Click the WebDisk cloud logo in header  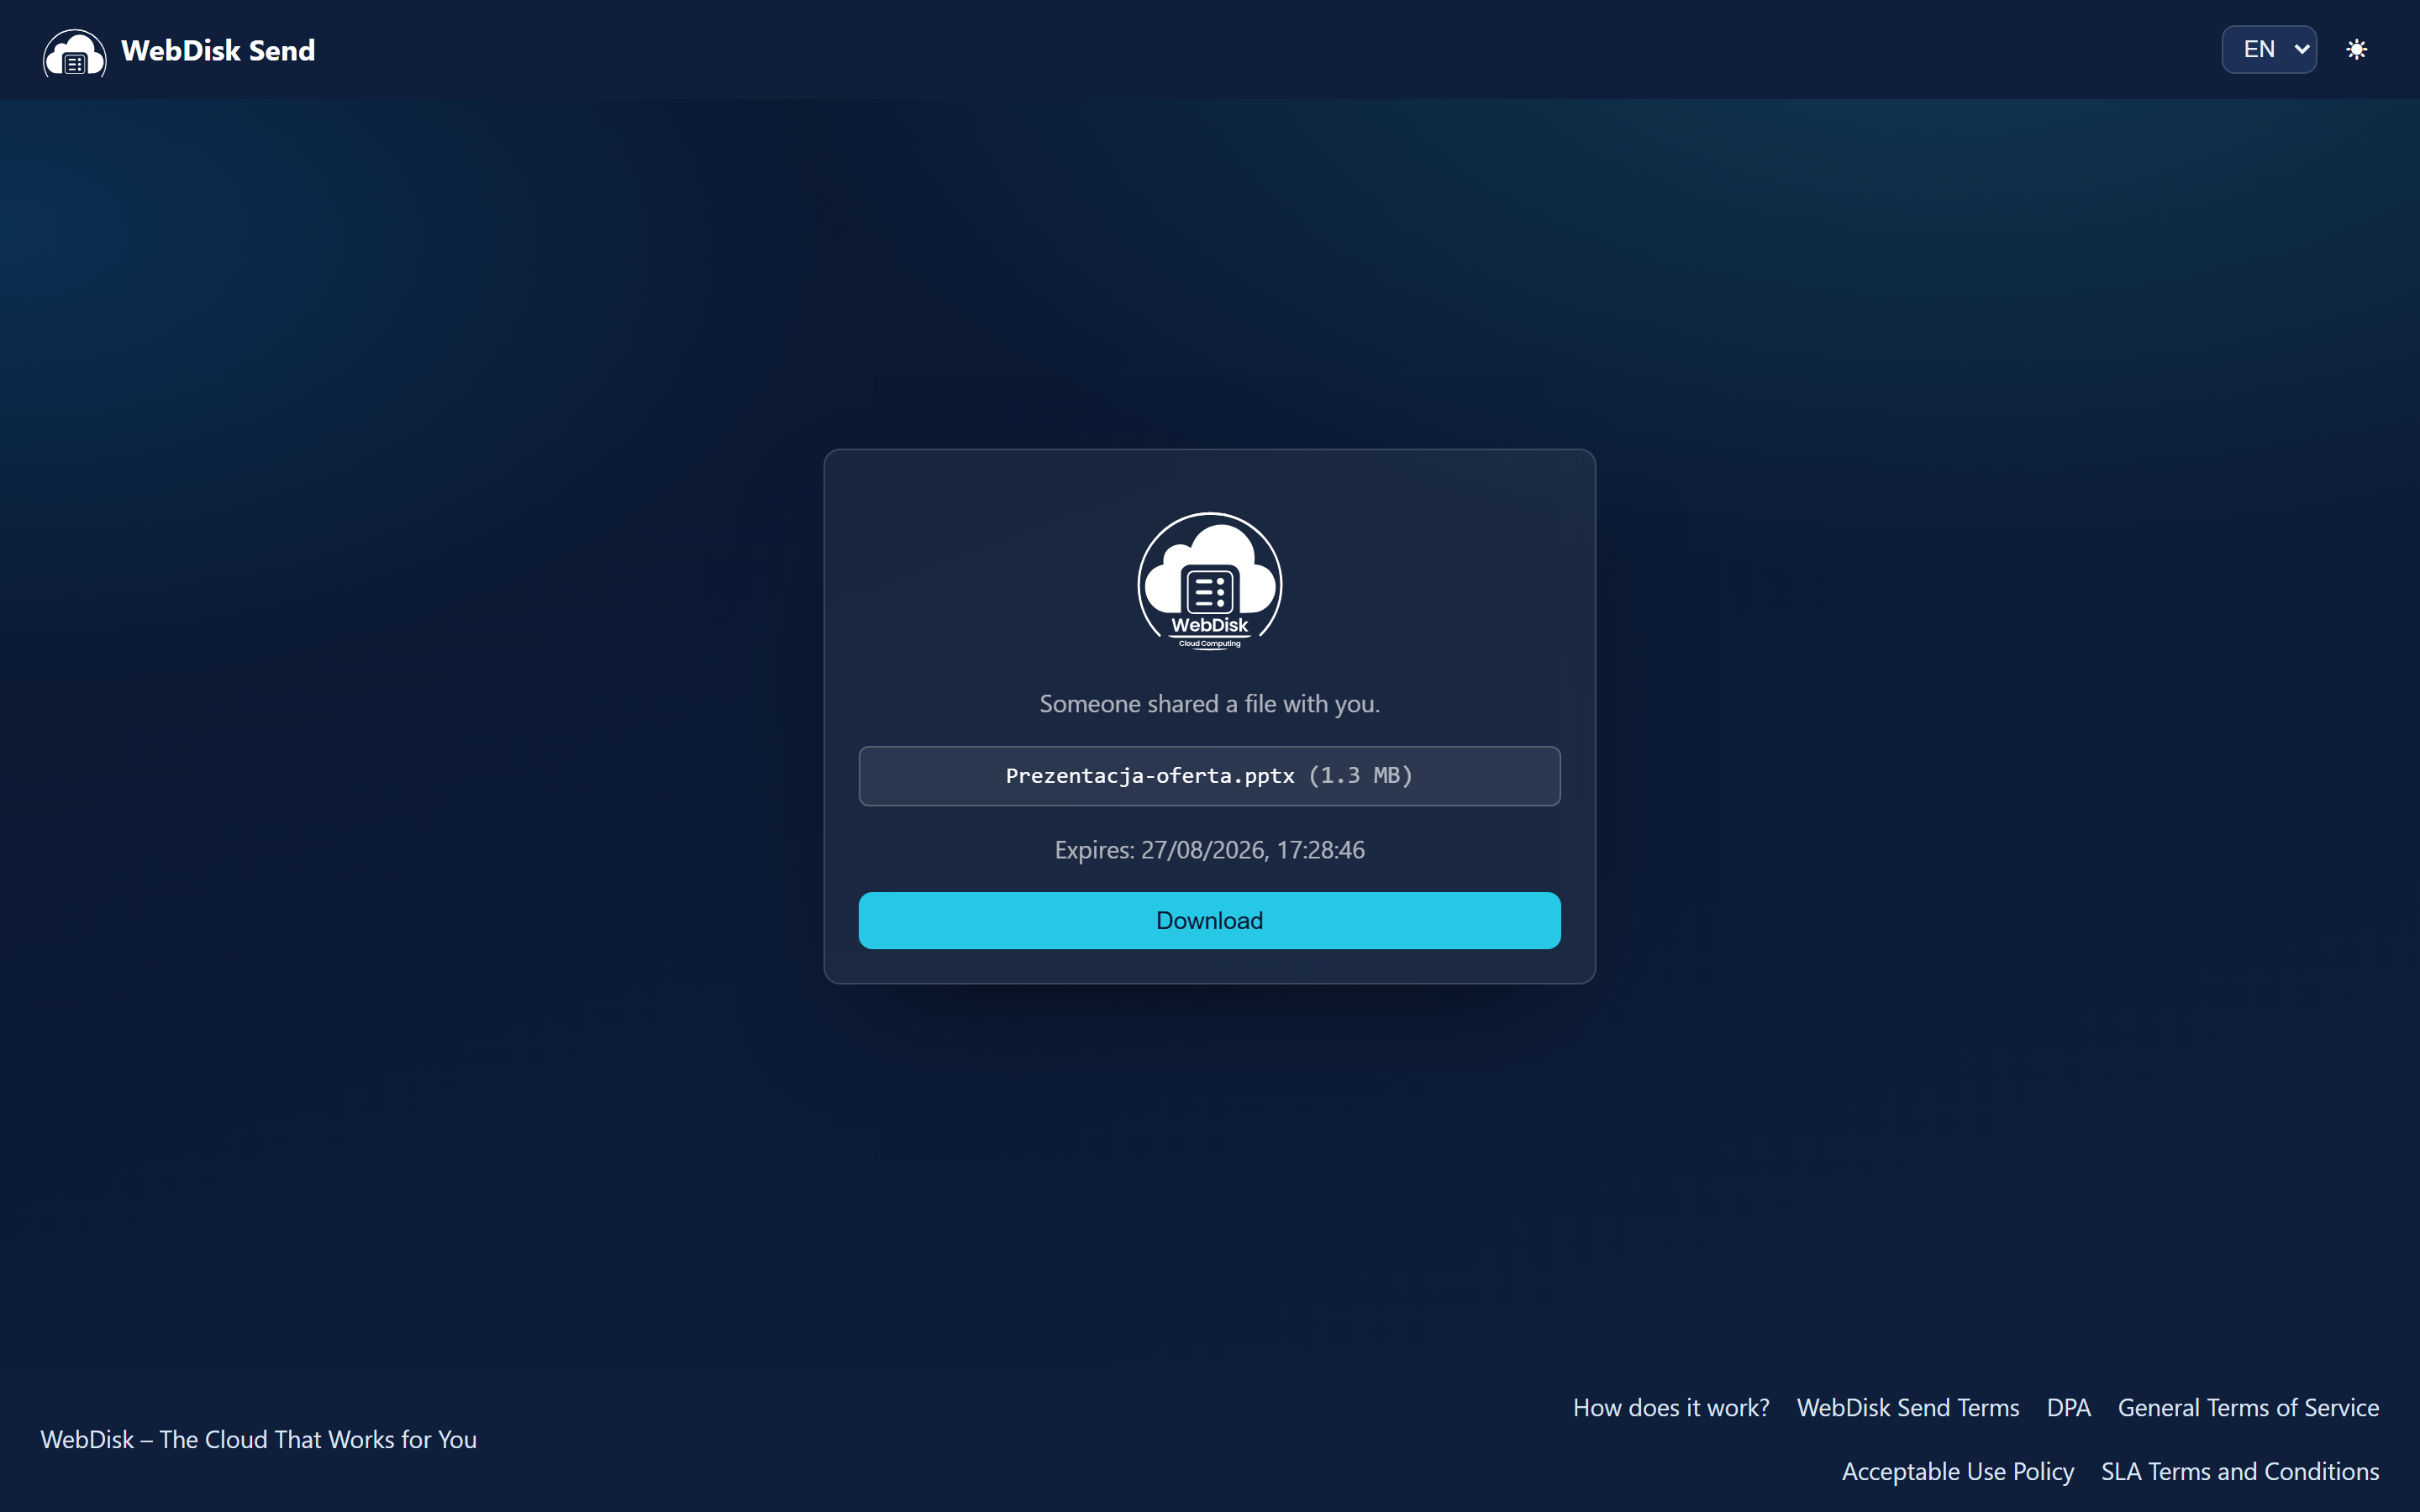click(75, 52)
